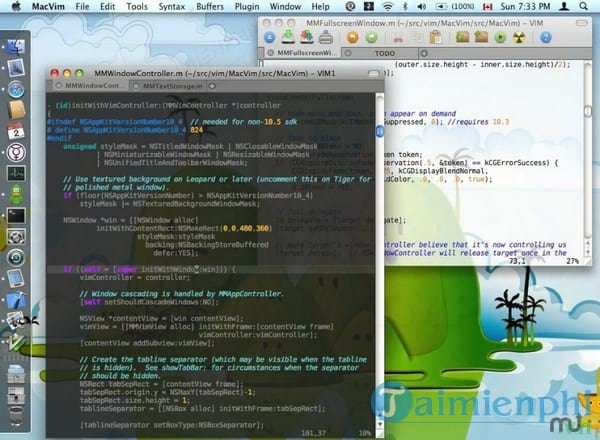Open the File menu
The image size is (600, 440).
click(82, 7)
